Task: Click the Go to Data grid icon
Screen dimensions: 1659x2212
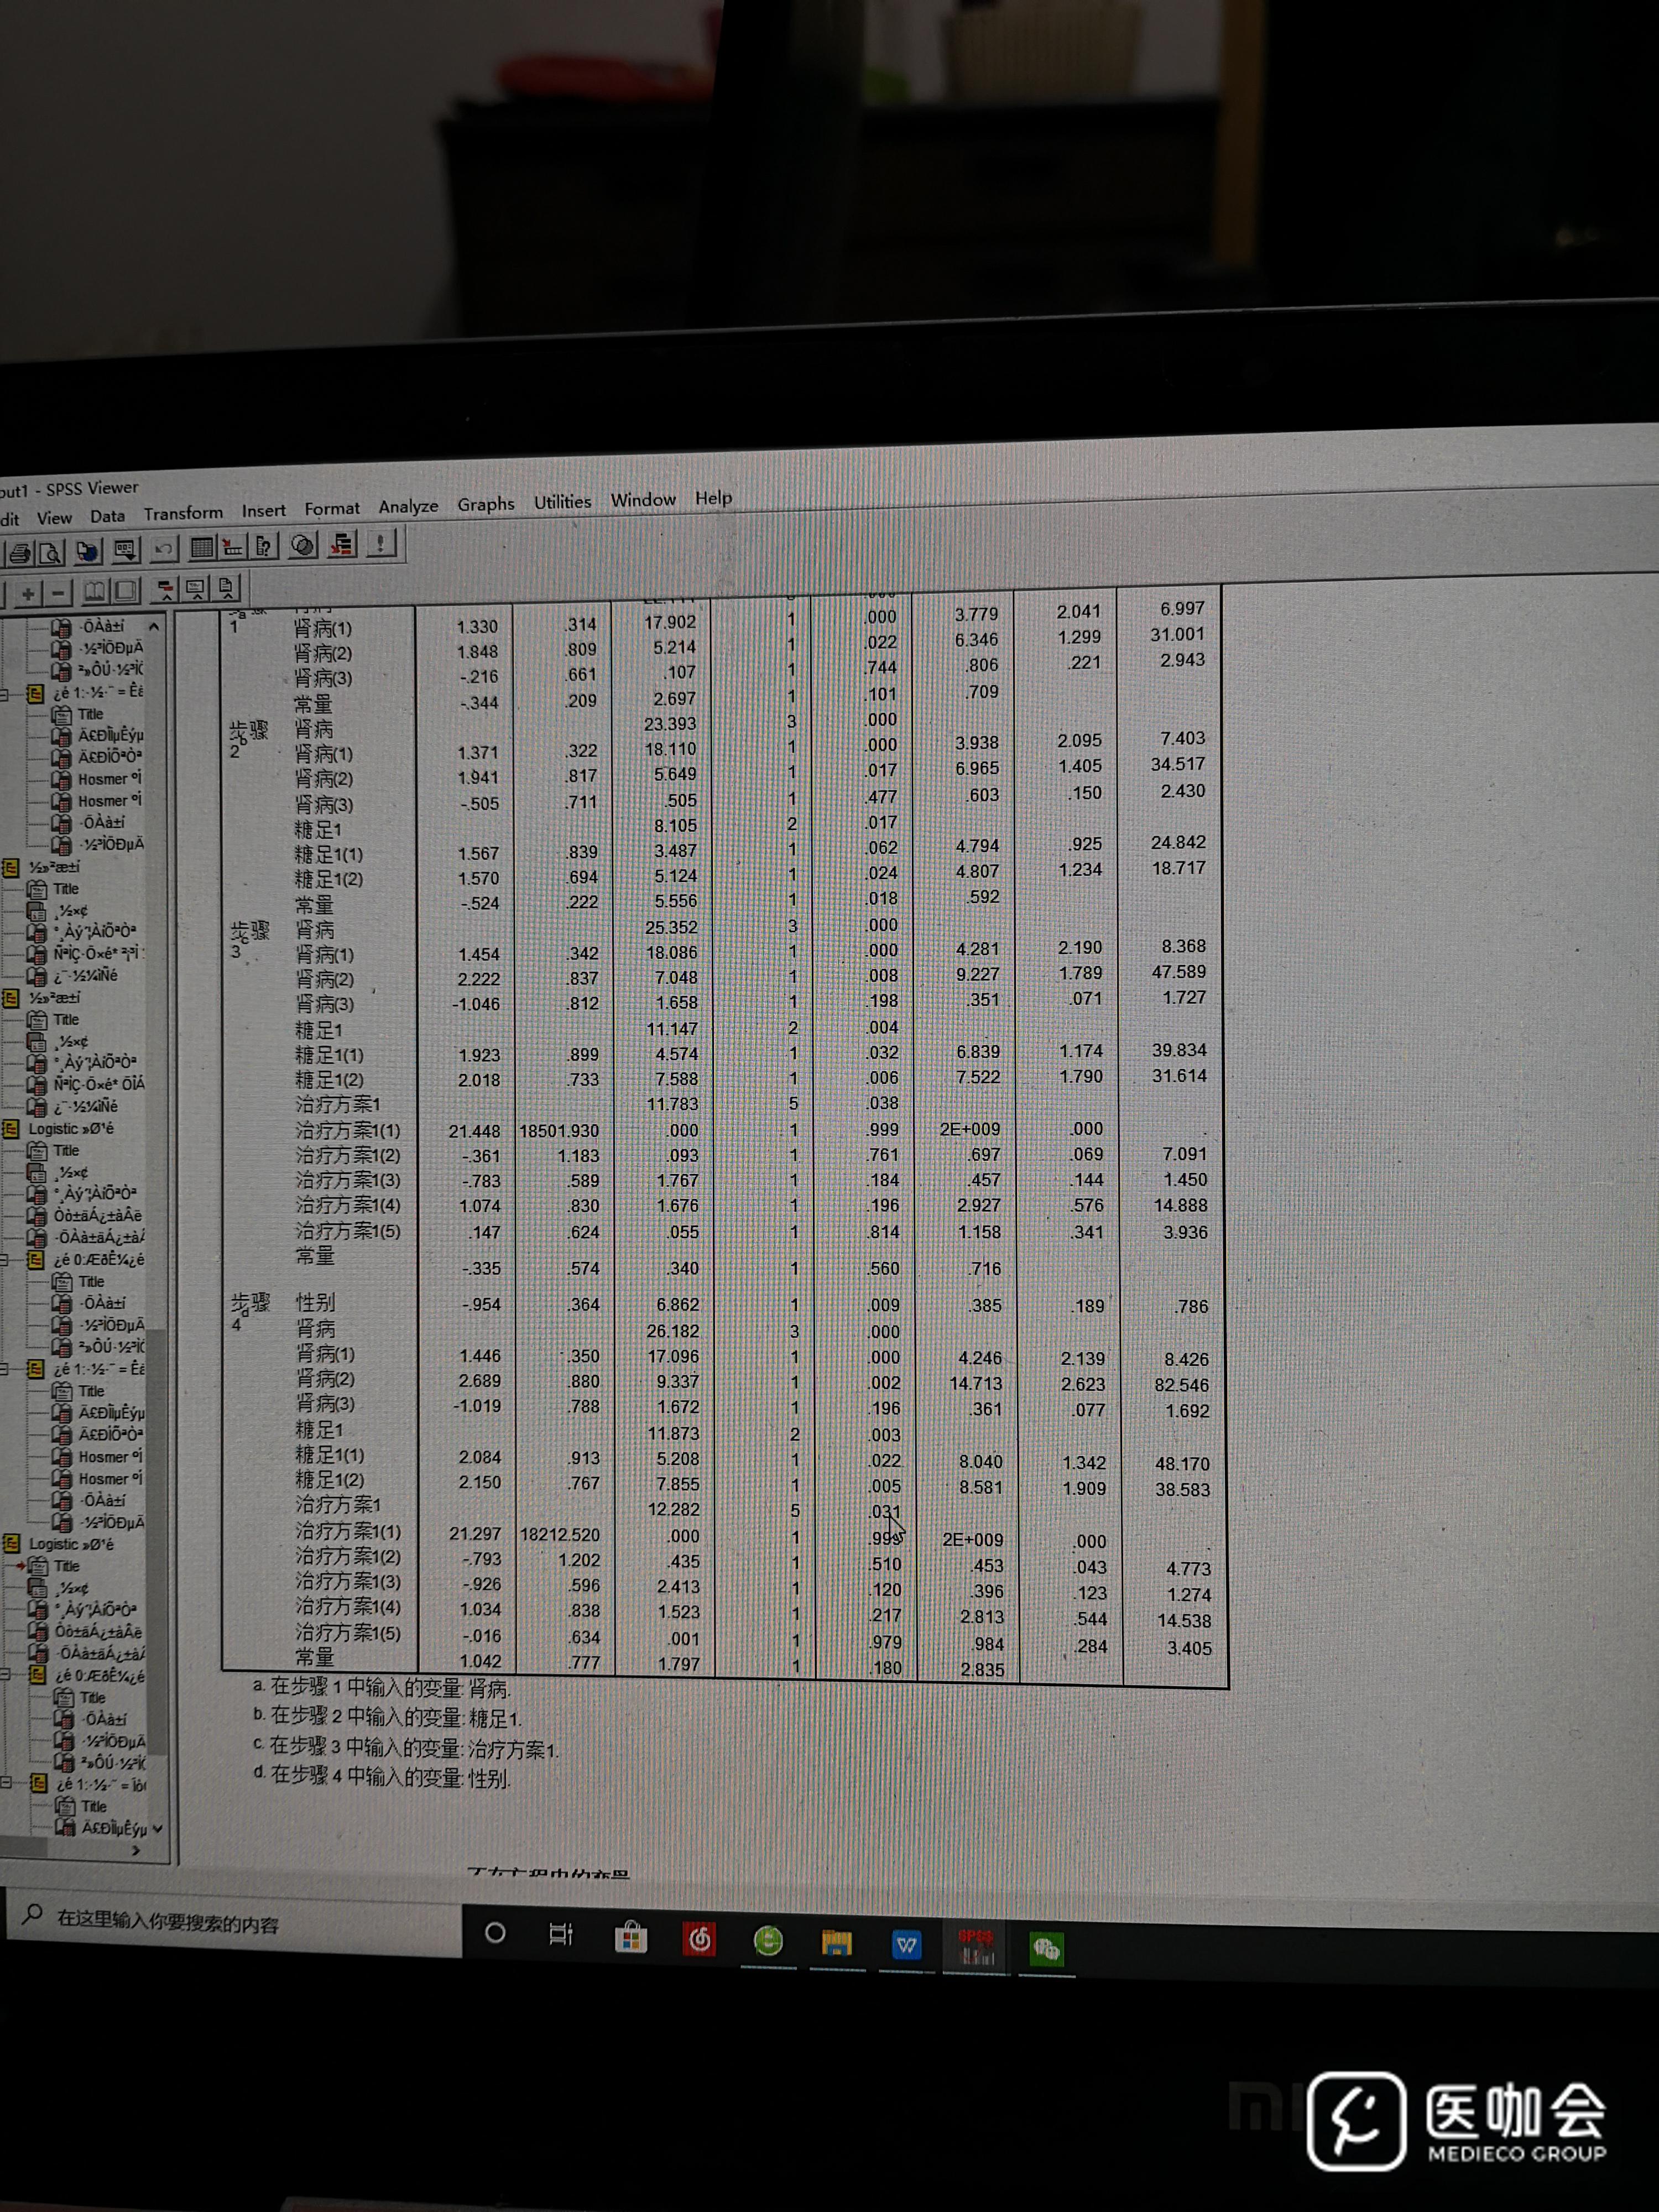Action: 202,547
